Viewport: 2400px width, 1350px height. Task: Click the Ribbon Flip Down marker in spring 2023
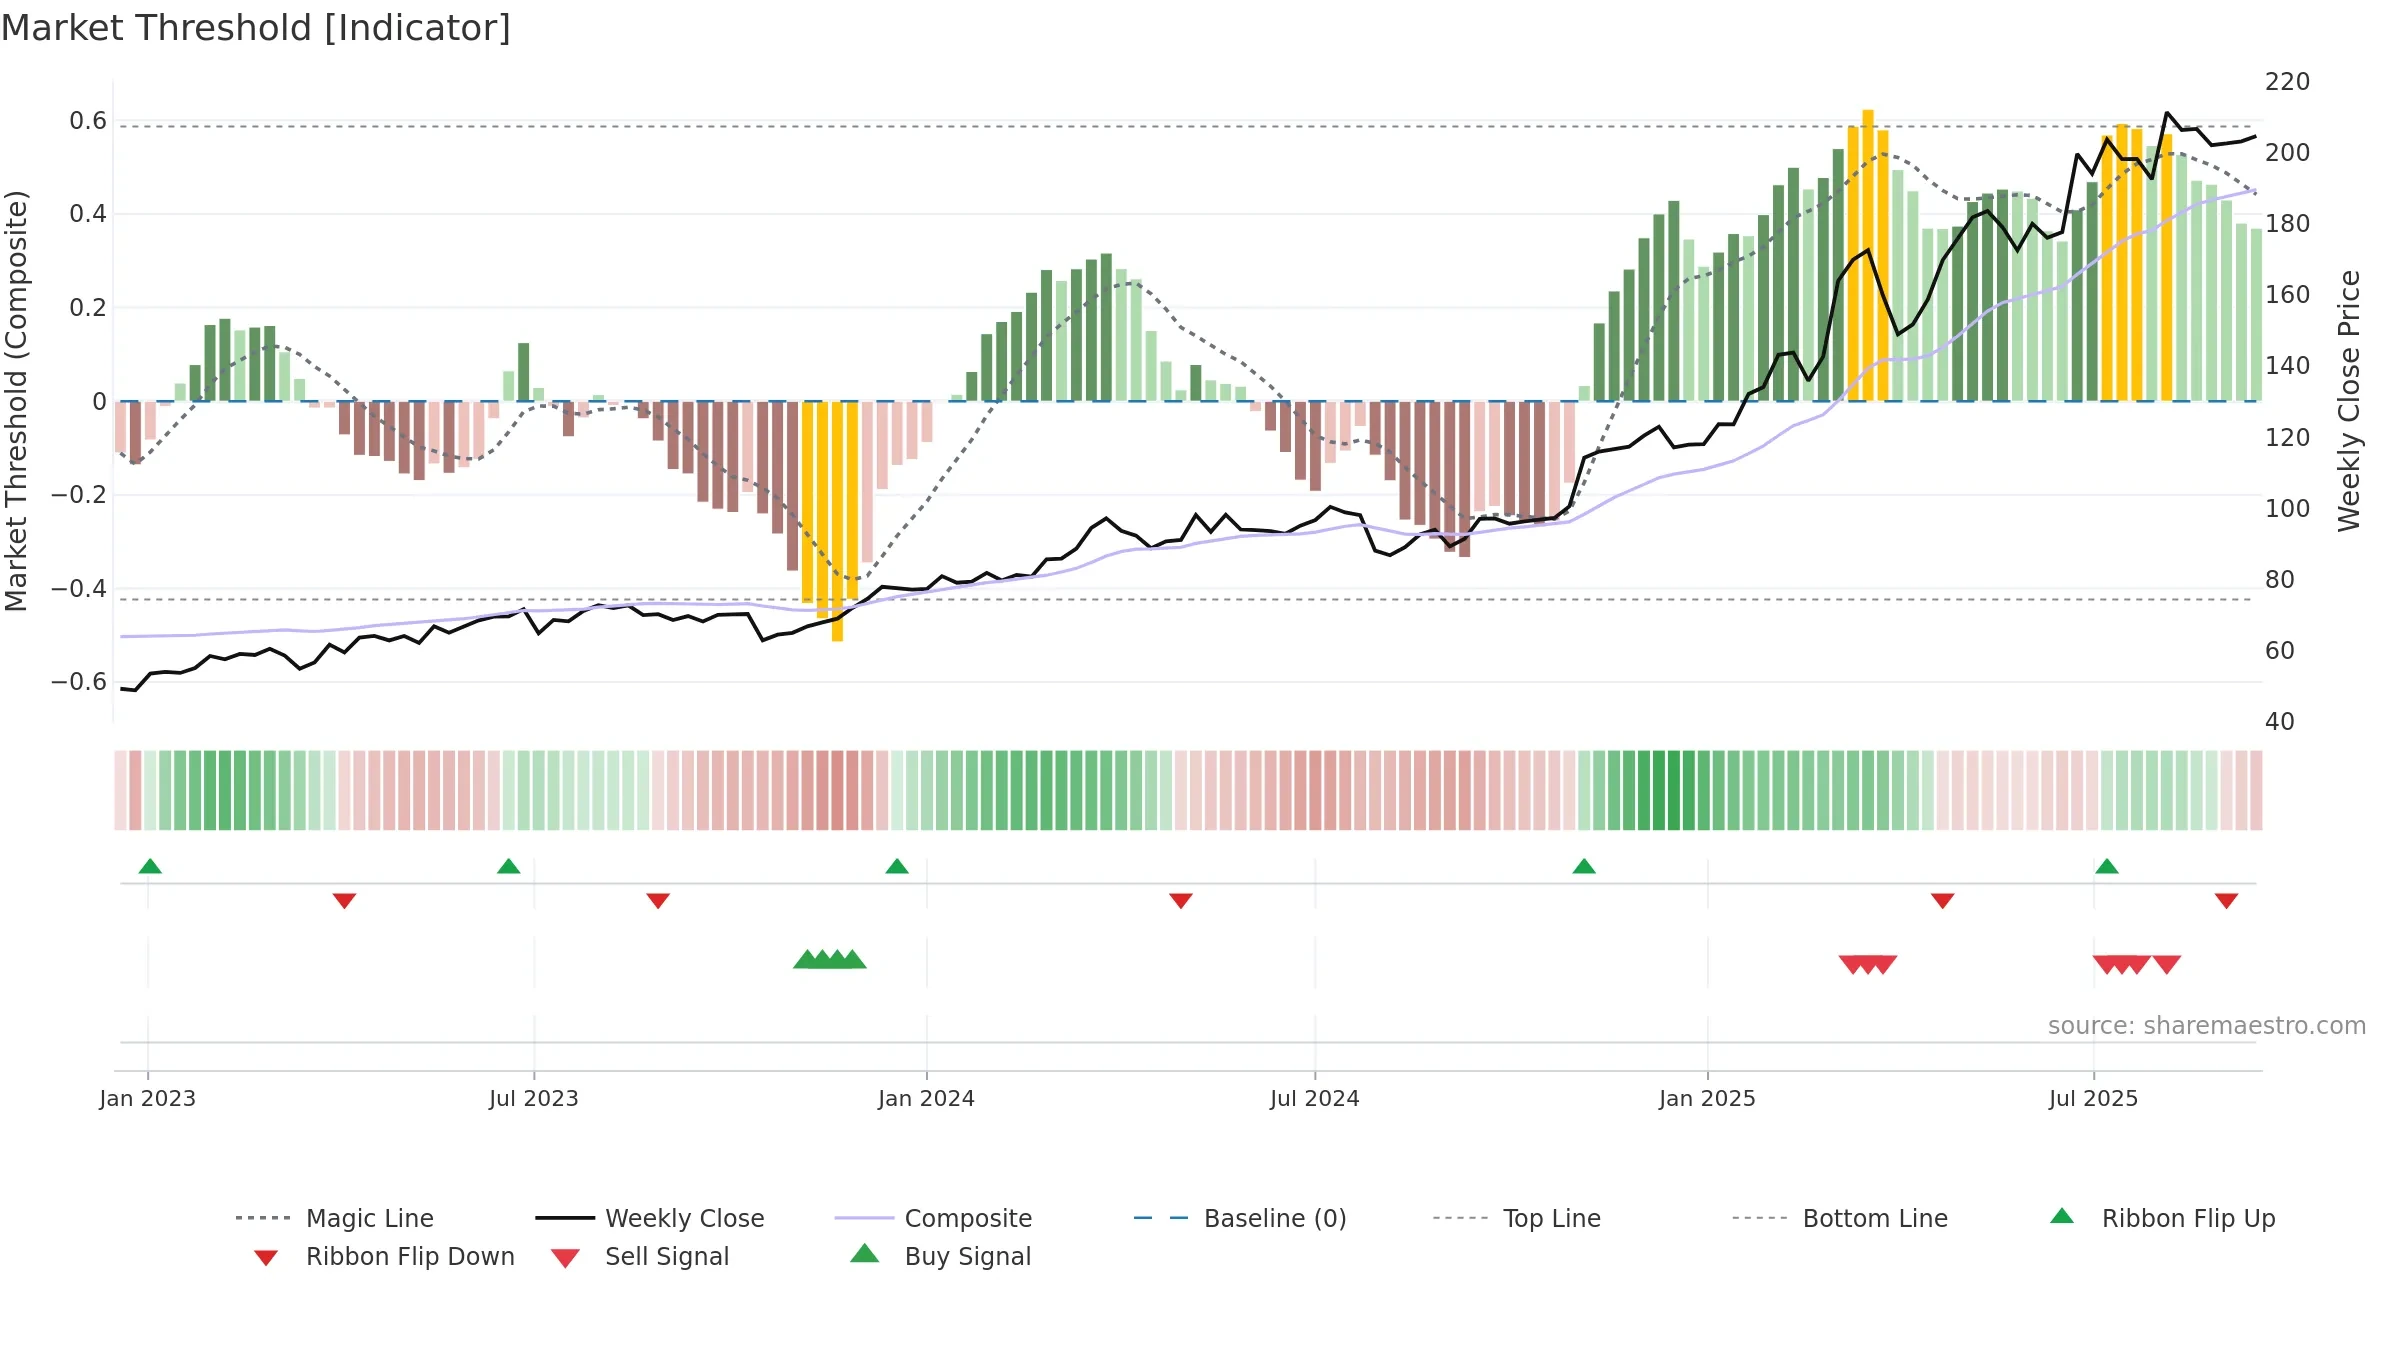tap(344, 901)
